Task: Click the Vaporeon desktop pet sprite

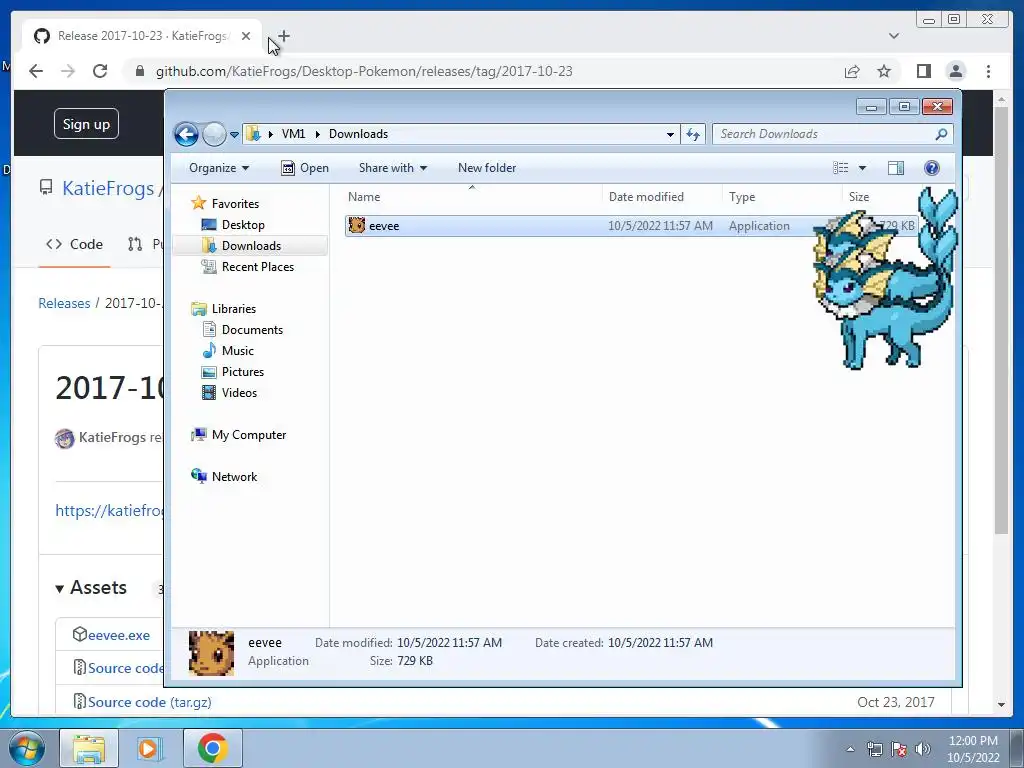Action: click(885, 281)
